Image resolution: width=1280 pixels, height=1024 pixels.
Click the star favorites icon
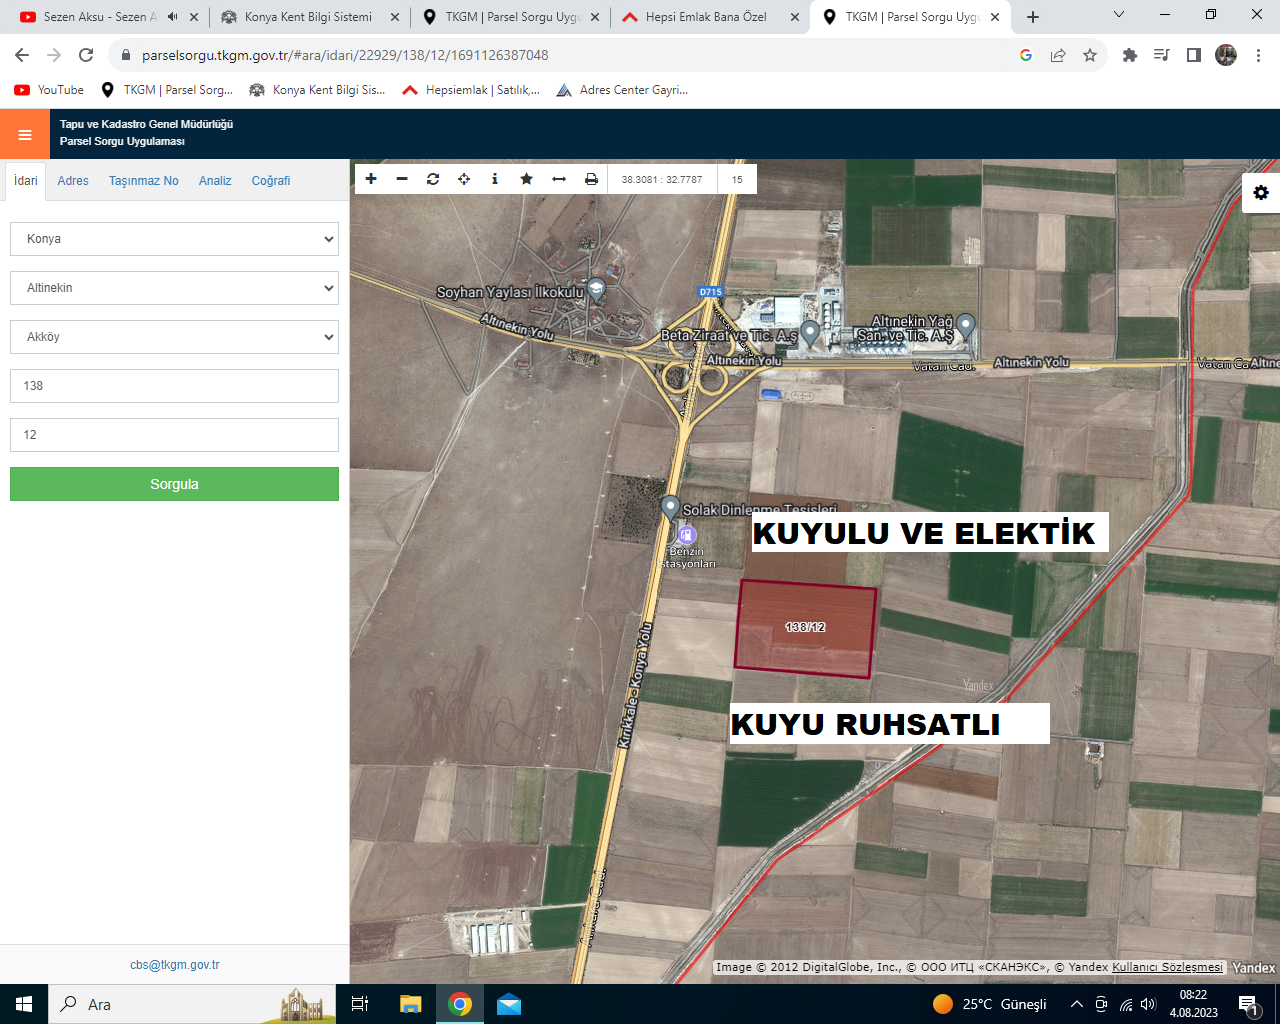coord(526,179)
